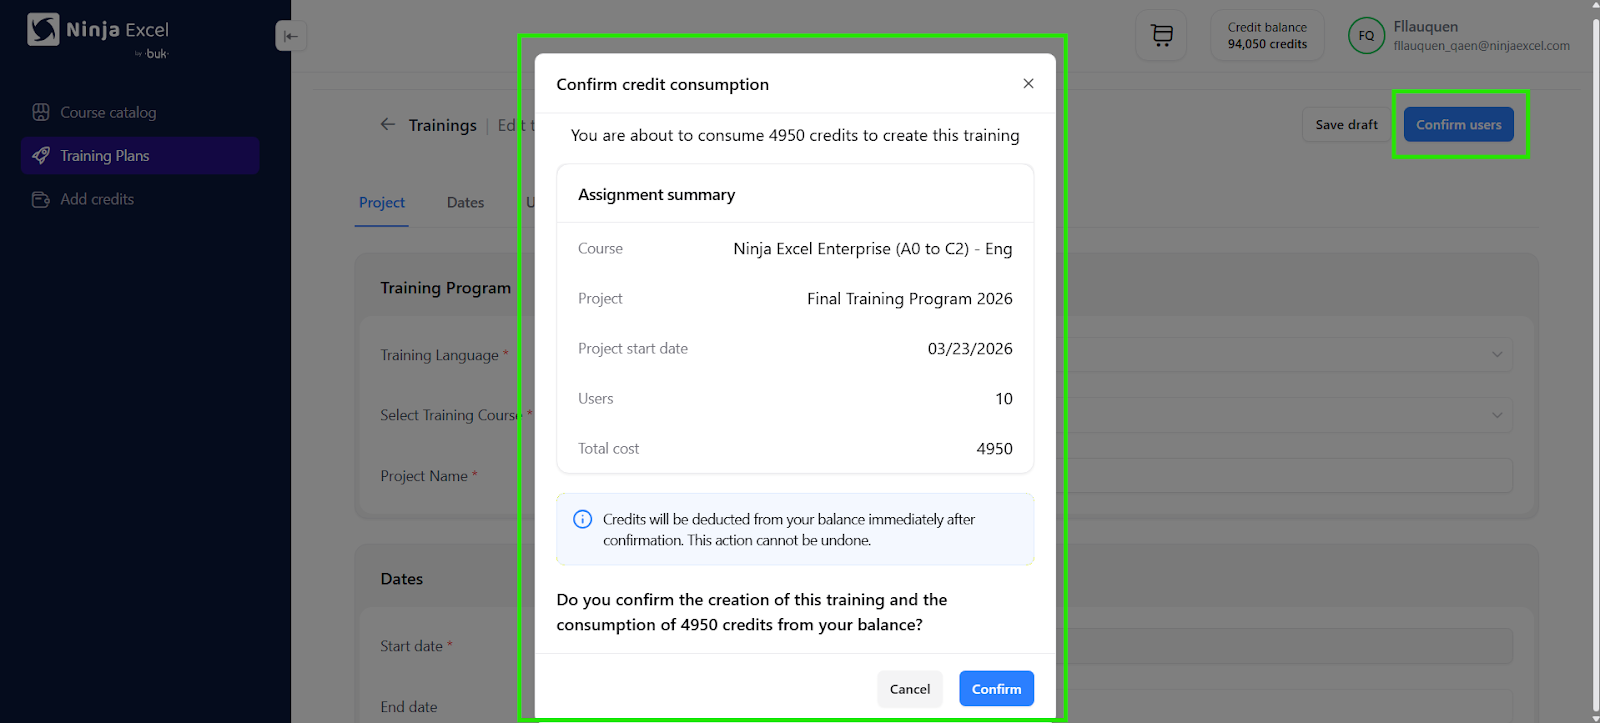Click the Add credits wallet icon
Image resolution: width=1600 pixels, height=723 pixels.
tap(41, 199)
